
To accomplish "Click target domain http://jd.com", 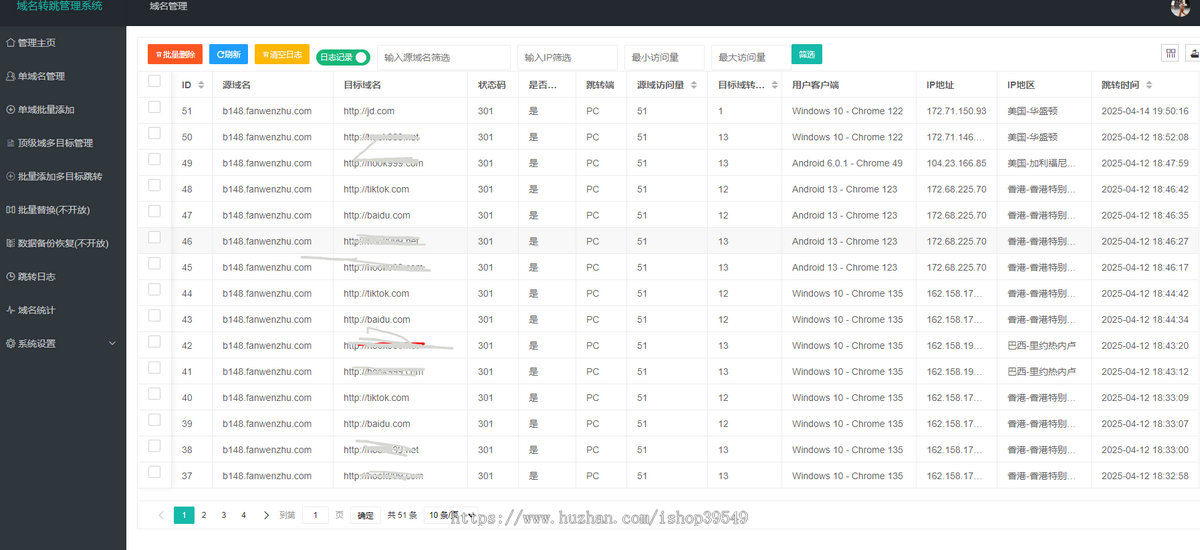I will 369,111.
